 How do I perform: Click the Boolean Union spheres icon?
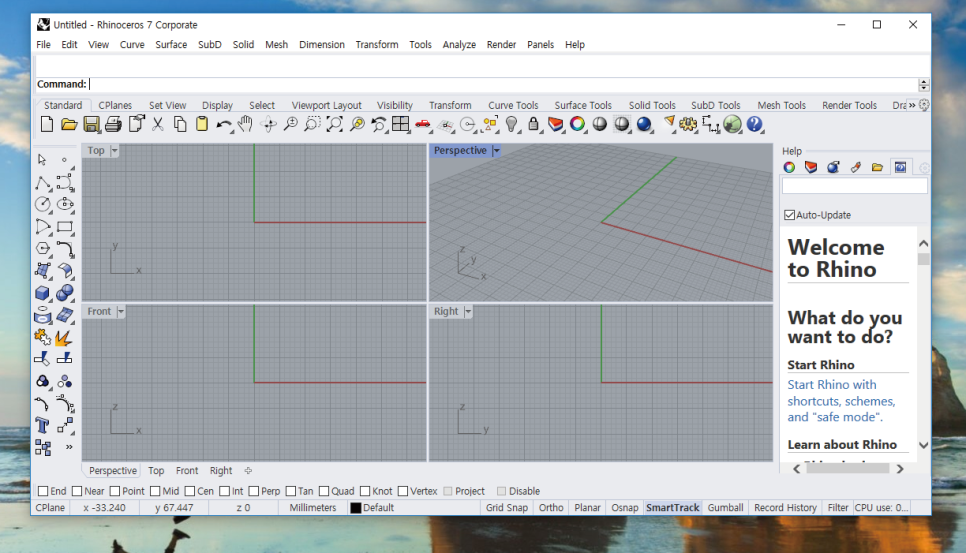tap(65, 293)
